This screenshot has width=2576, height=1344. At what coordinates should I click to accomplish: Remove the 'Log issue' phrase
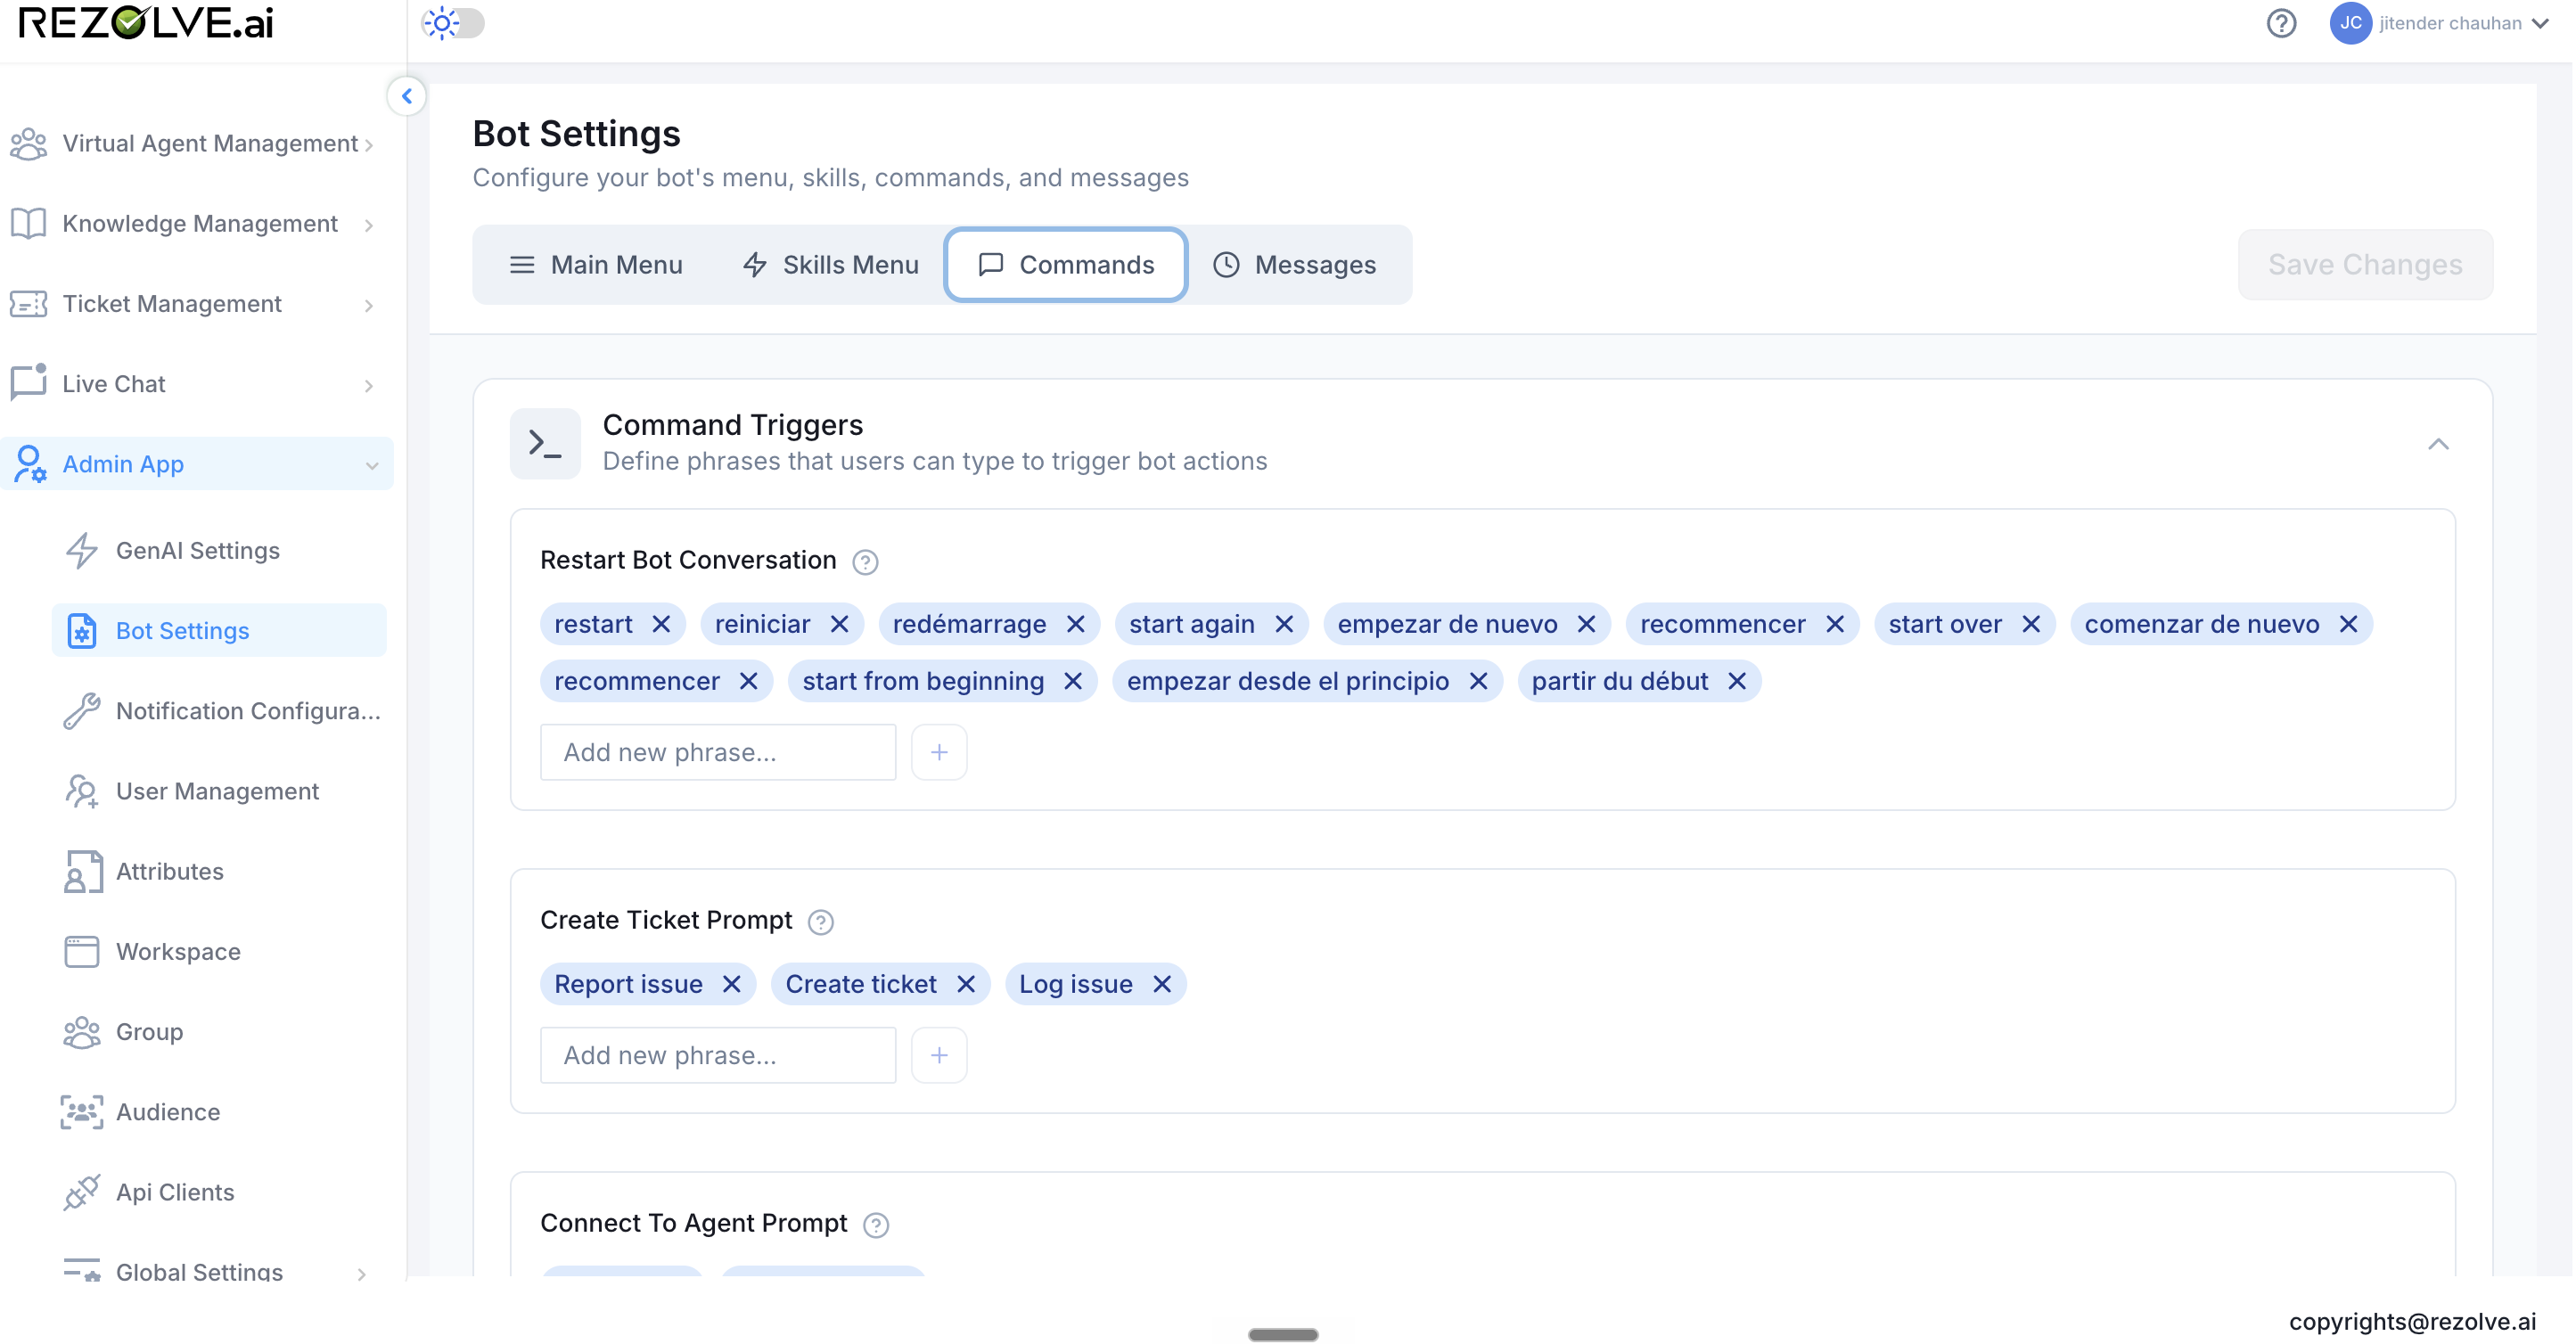[x=1161, y=984]
